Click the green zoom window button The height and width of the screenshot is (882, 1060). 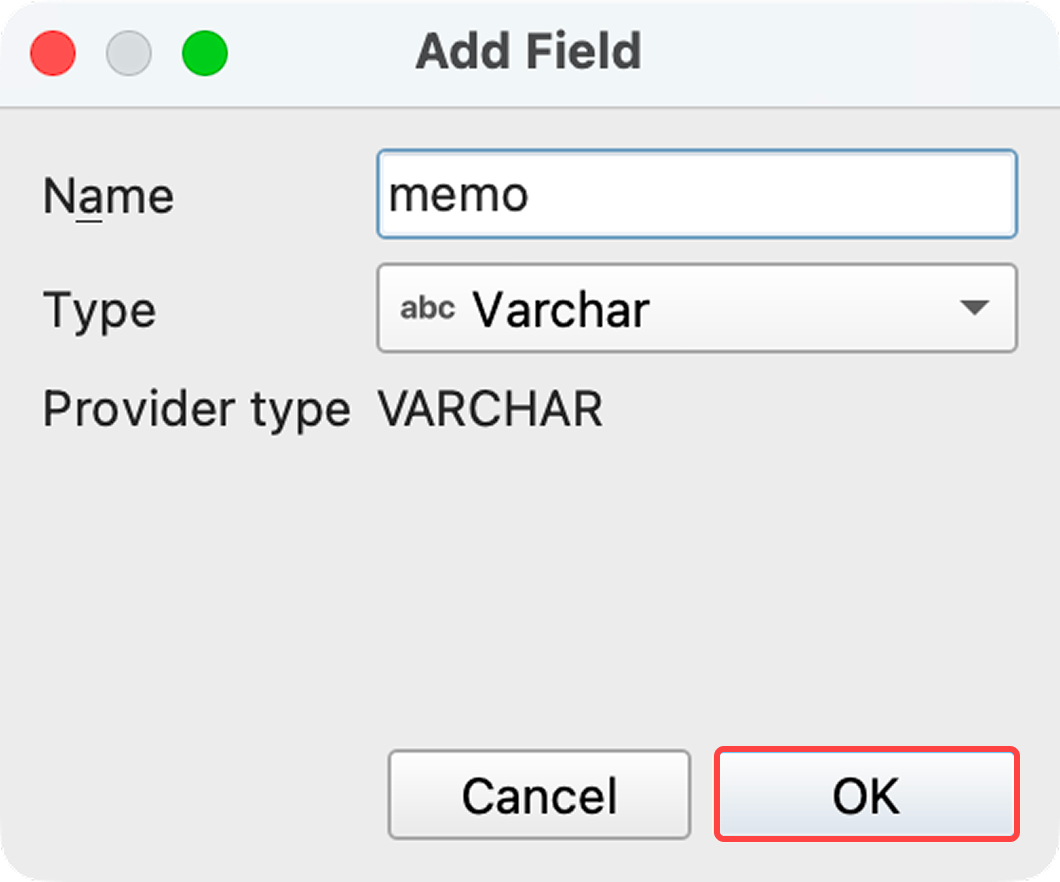click(x=205, y=53)
